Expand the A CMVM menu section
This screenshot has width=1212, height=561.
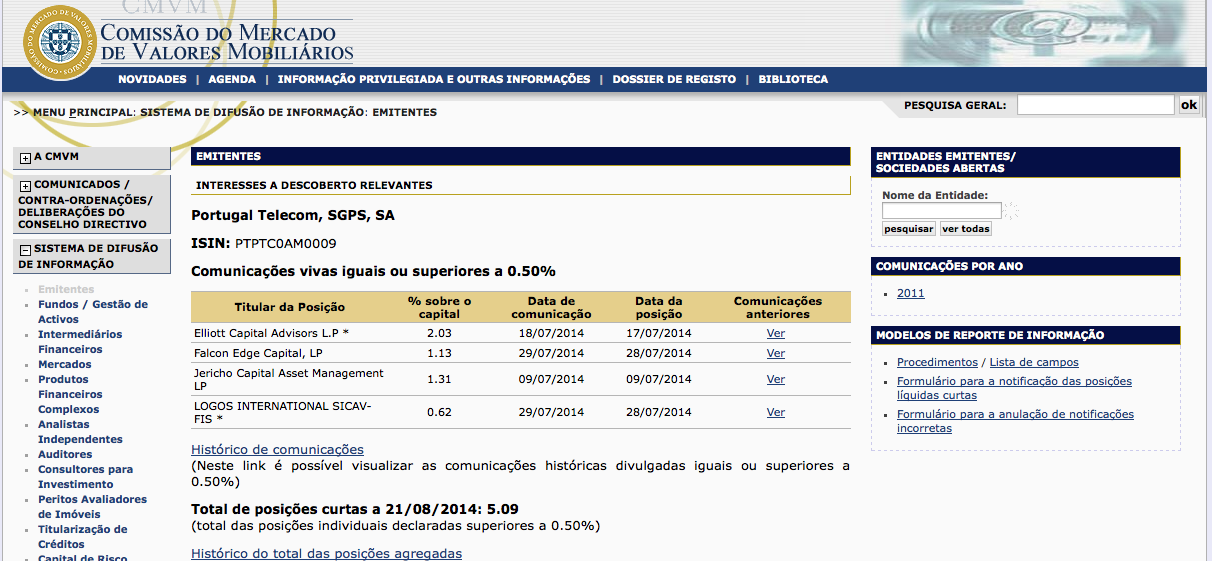(25, 158)
